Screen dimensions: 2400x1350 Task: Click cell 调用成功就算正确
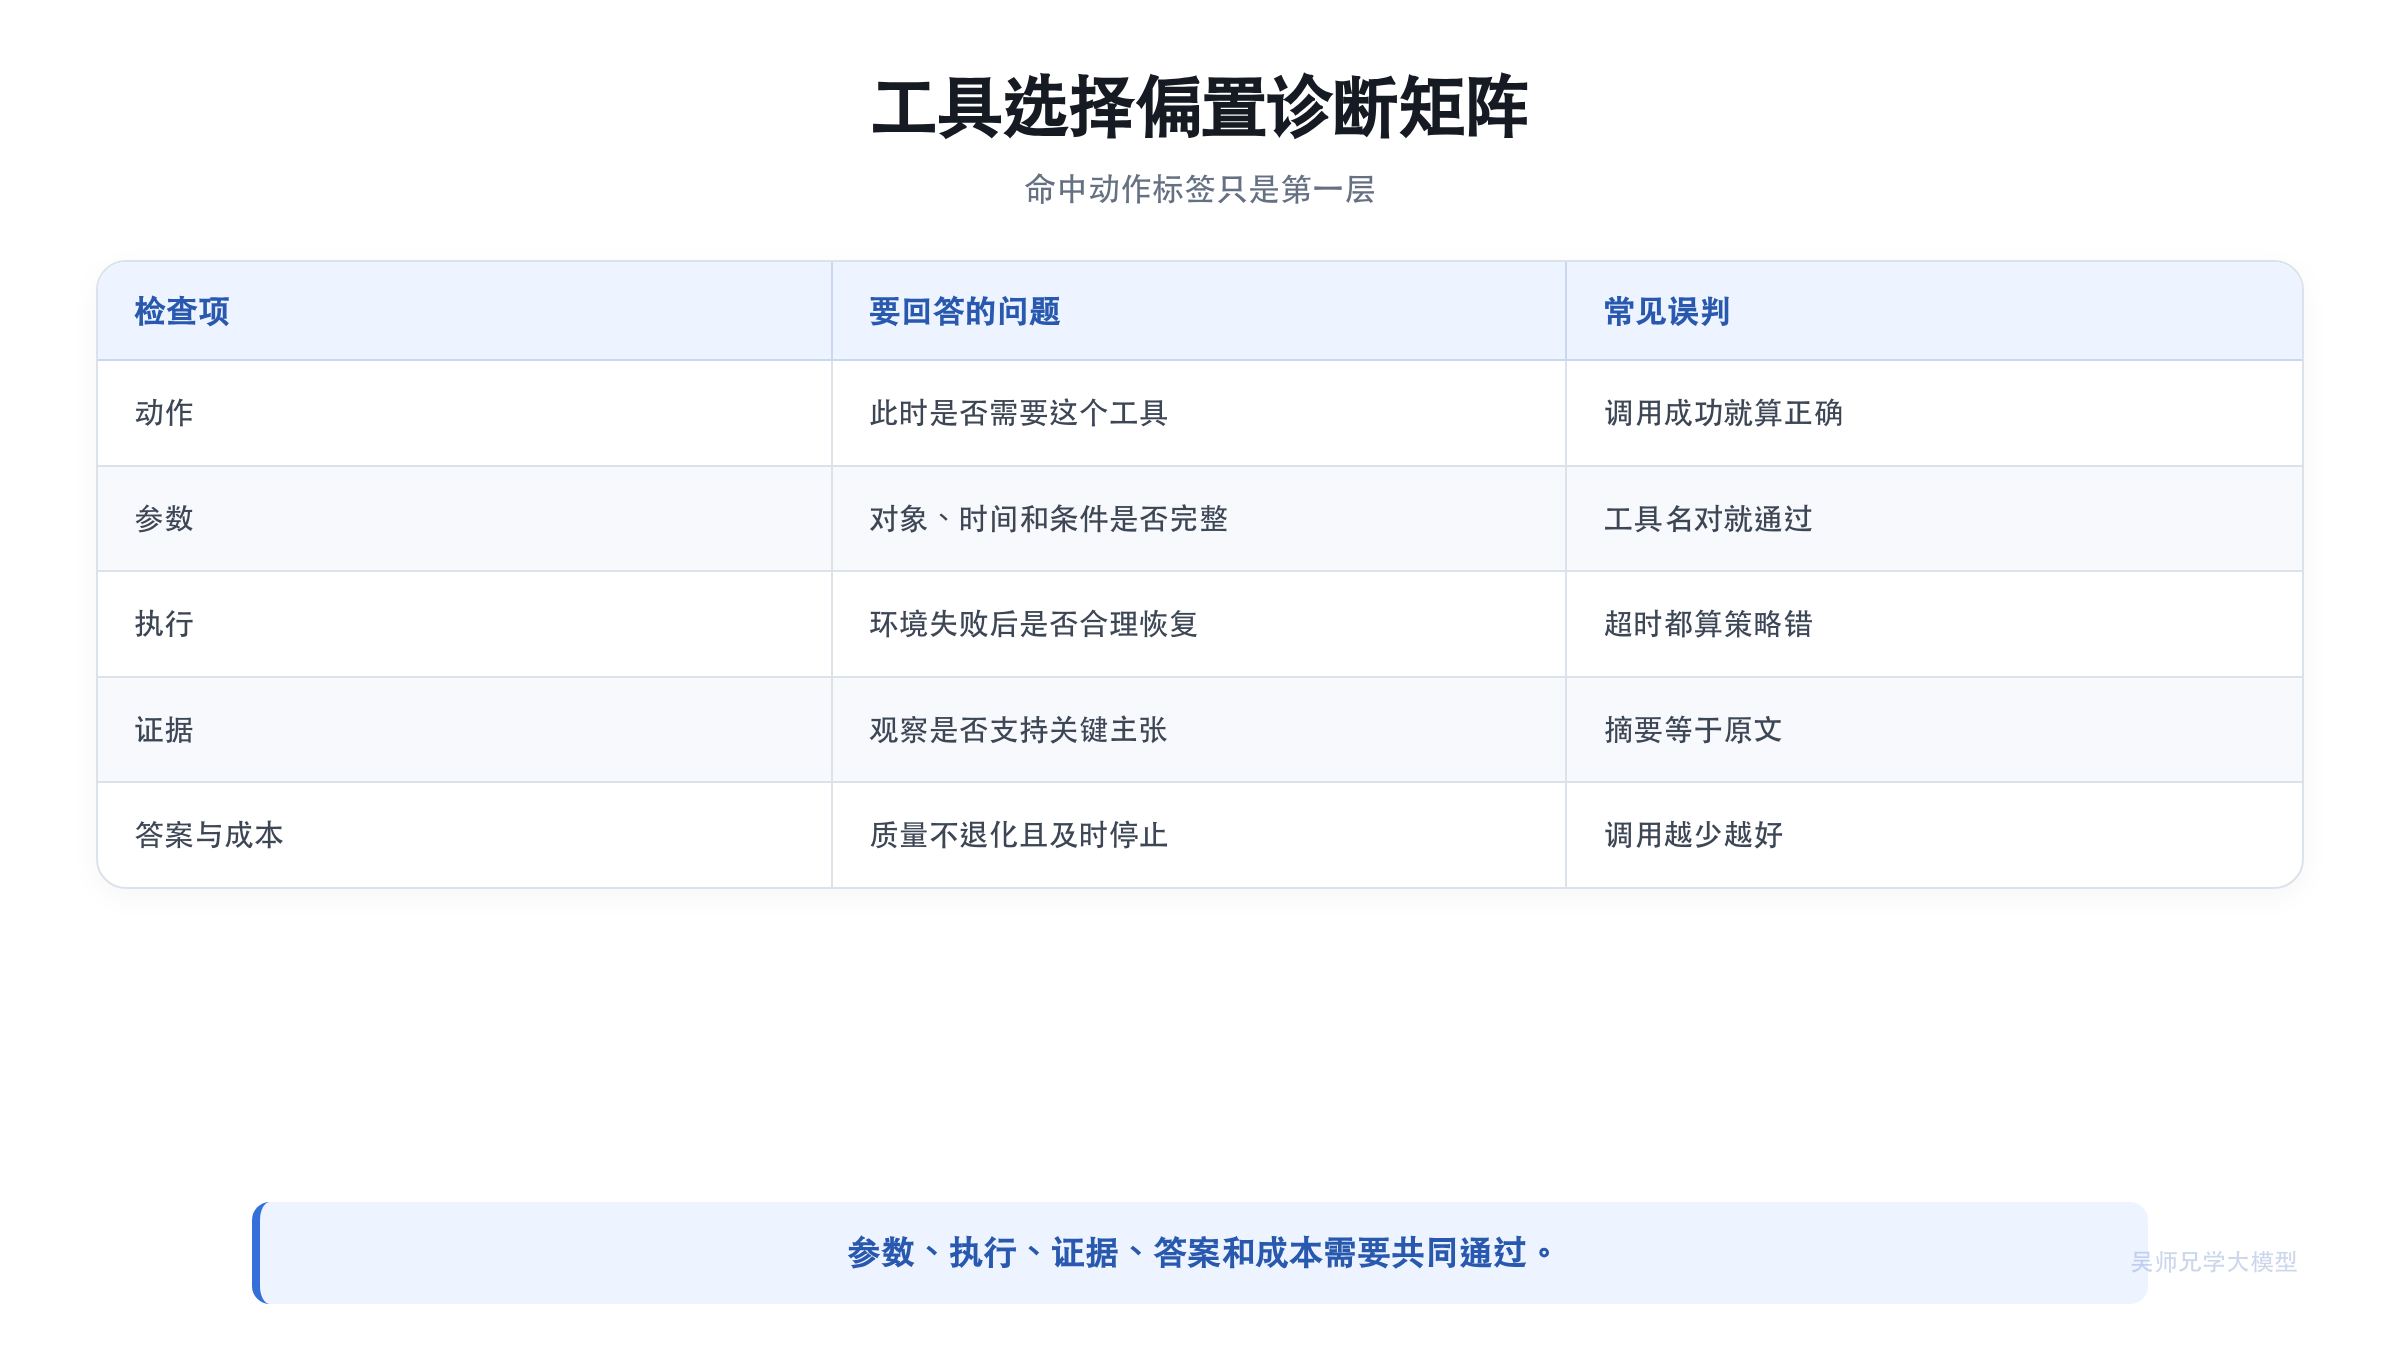click(1934, 413)
